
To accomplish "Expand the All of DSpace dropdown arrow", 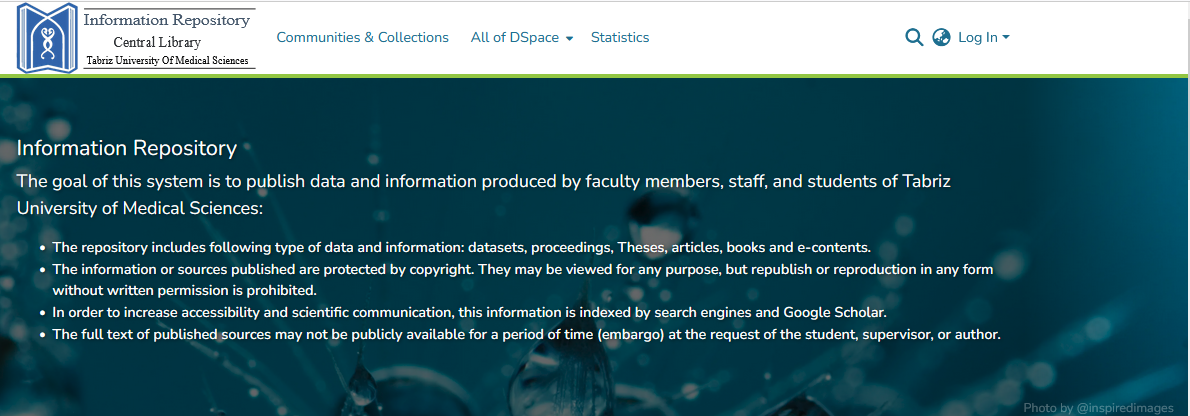I will [x=569, y=39].
